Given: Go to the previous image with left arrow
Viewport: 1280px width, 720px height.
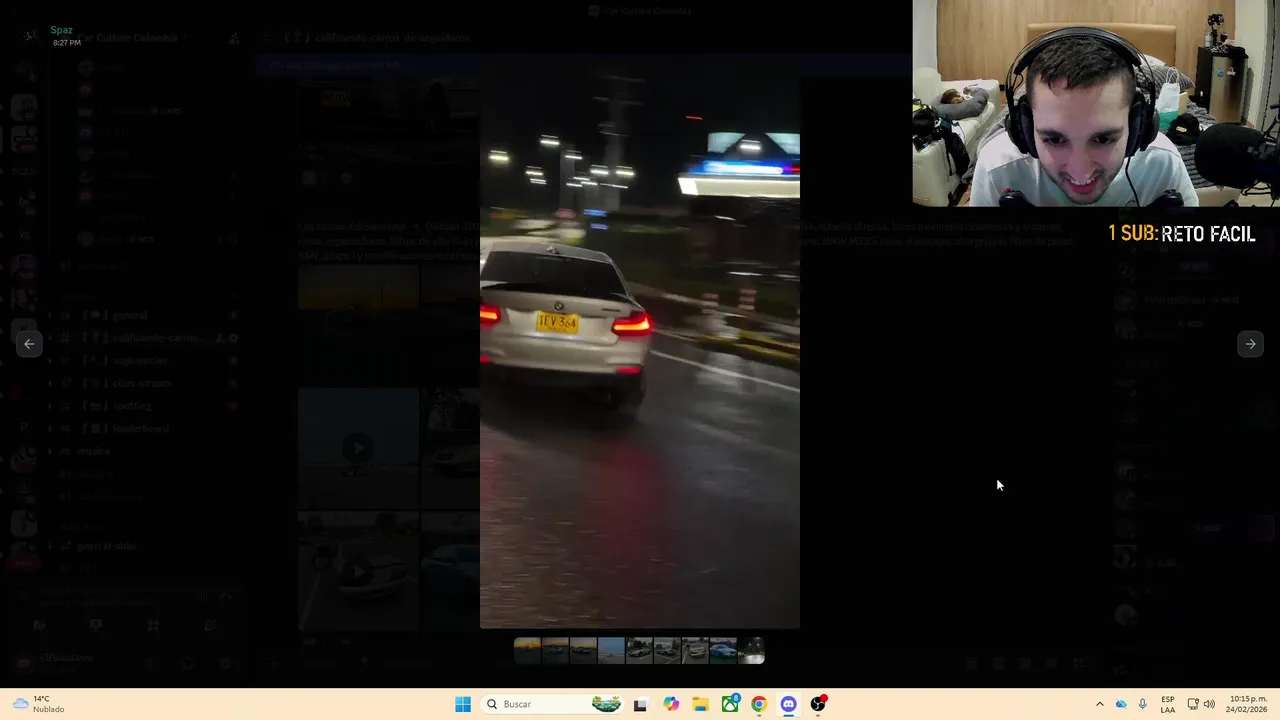Looking at the screenshot, I should [29, 344].
